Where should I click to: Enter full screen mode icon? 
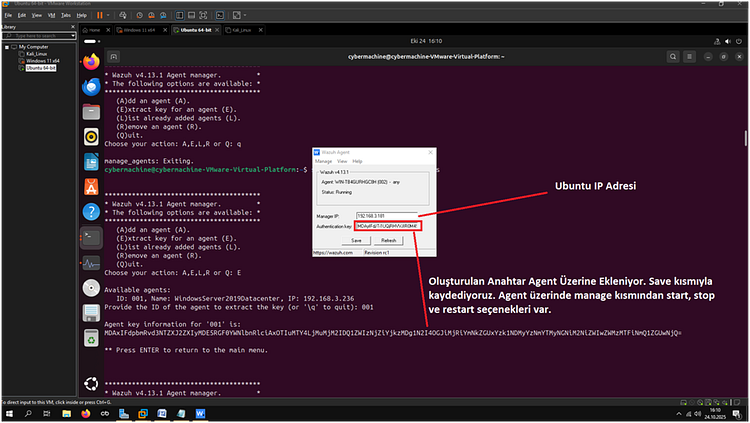203,15
